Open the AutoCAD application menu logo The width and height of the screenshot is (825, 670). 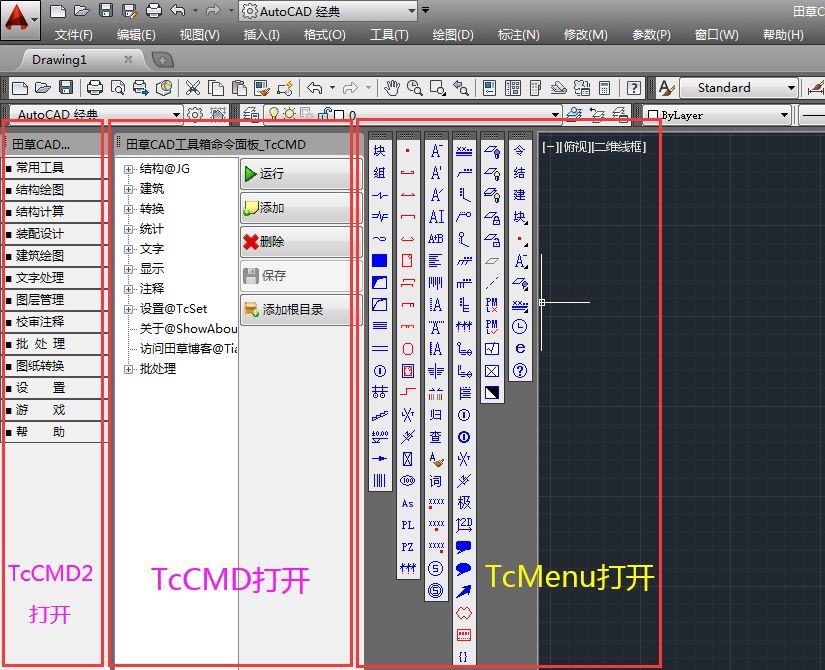[x=20, y=20]
